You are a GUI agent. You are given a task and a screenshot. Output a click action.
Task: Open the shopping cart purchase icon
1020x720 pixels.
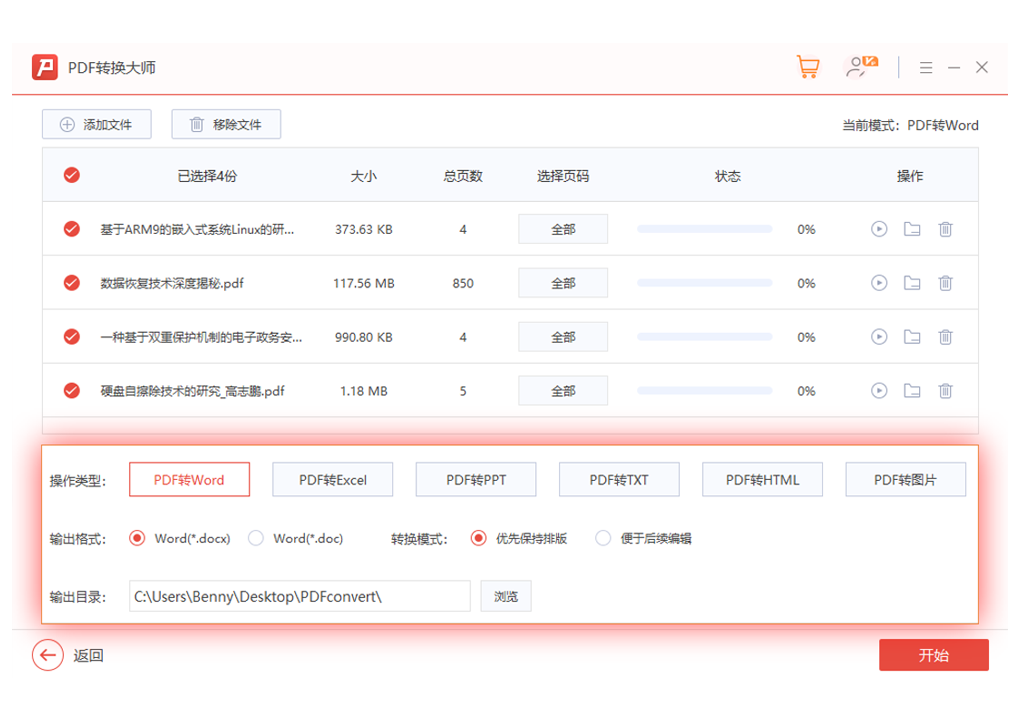point(807,67)
